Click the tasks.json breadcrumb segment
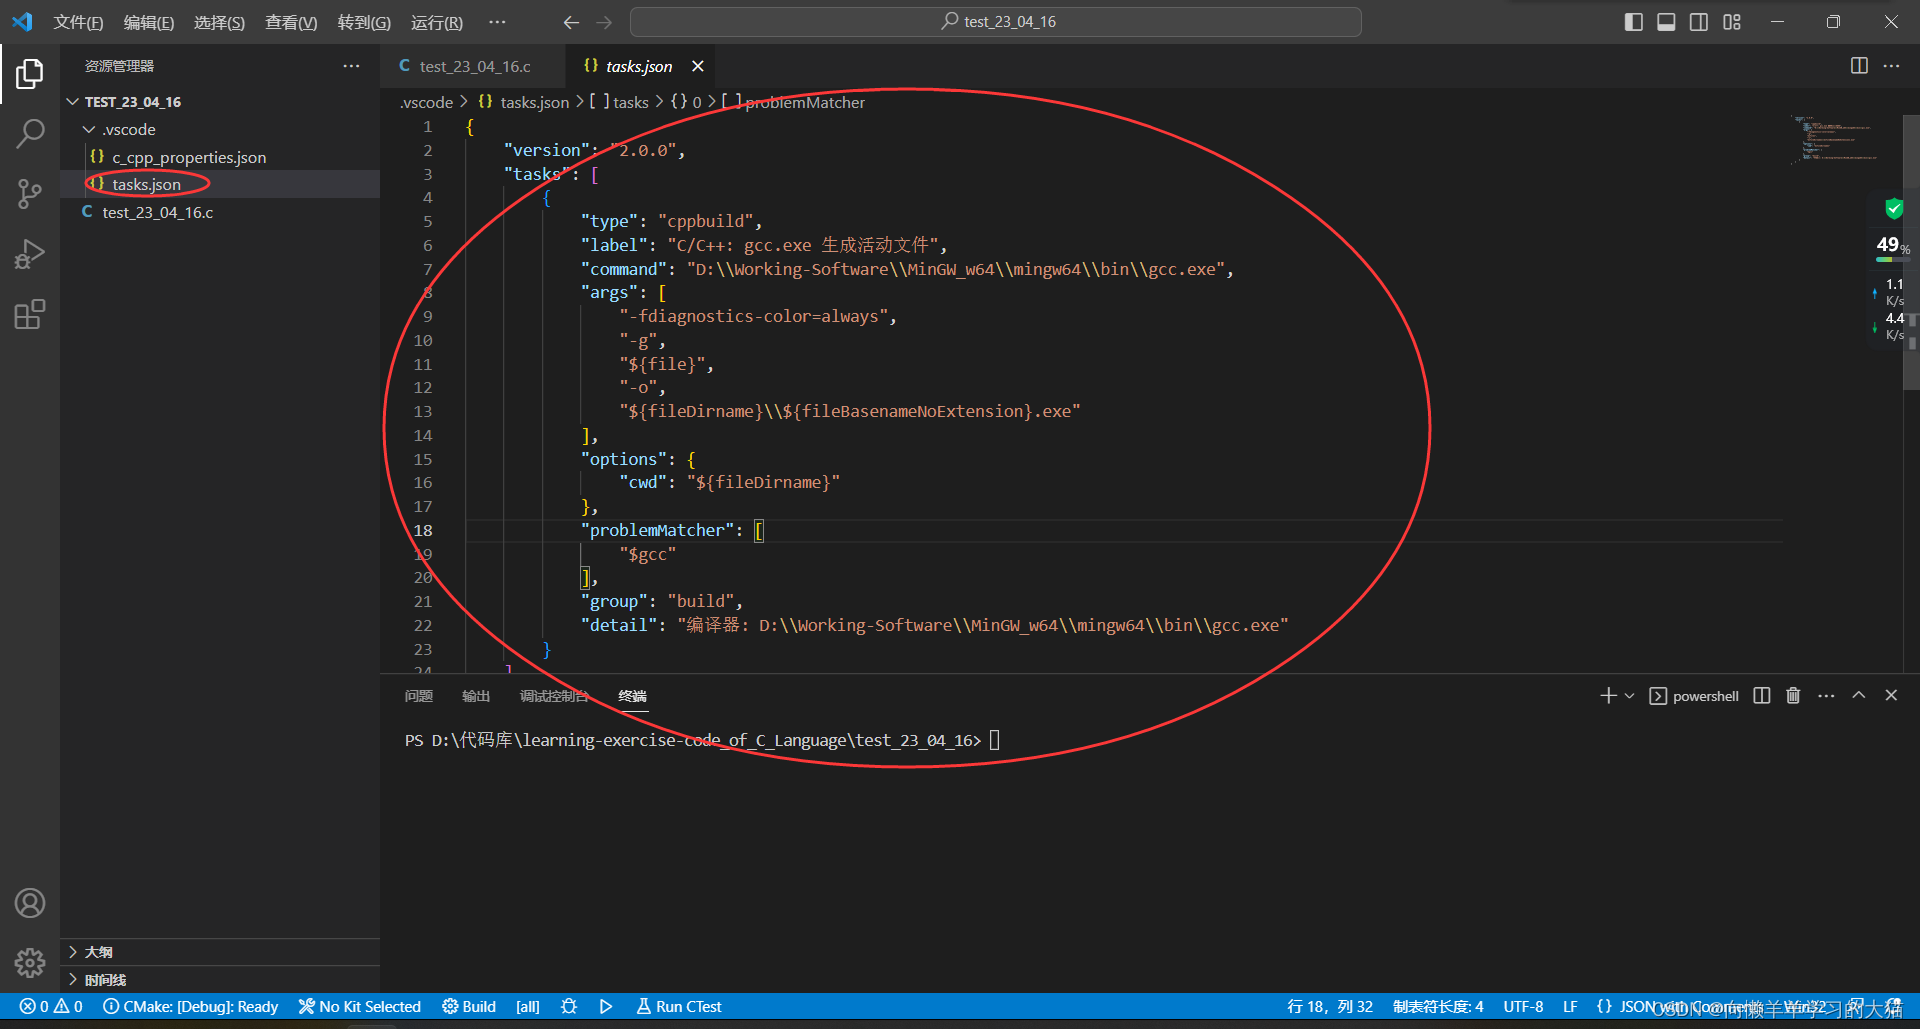Screen dimensions: 1920x1029 pyautogui.click(x=524, y=102)
